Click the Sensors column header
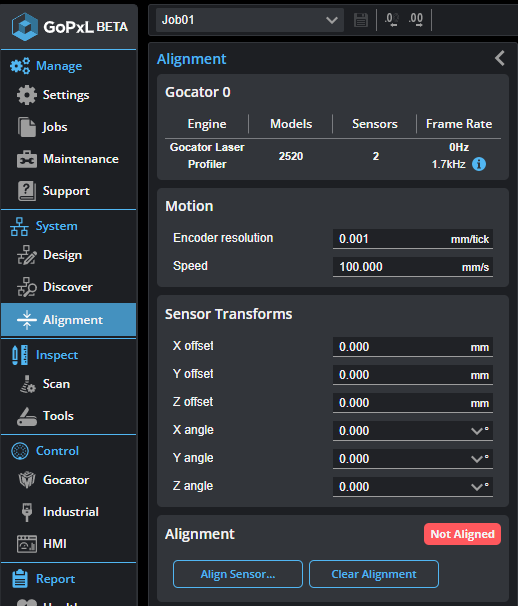 [375, 124]
